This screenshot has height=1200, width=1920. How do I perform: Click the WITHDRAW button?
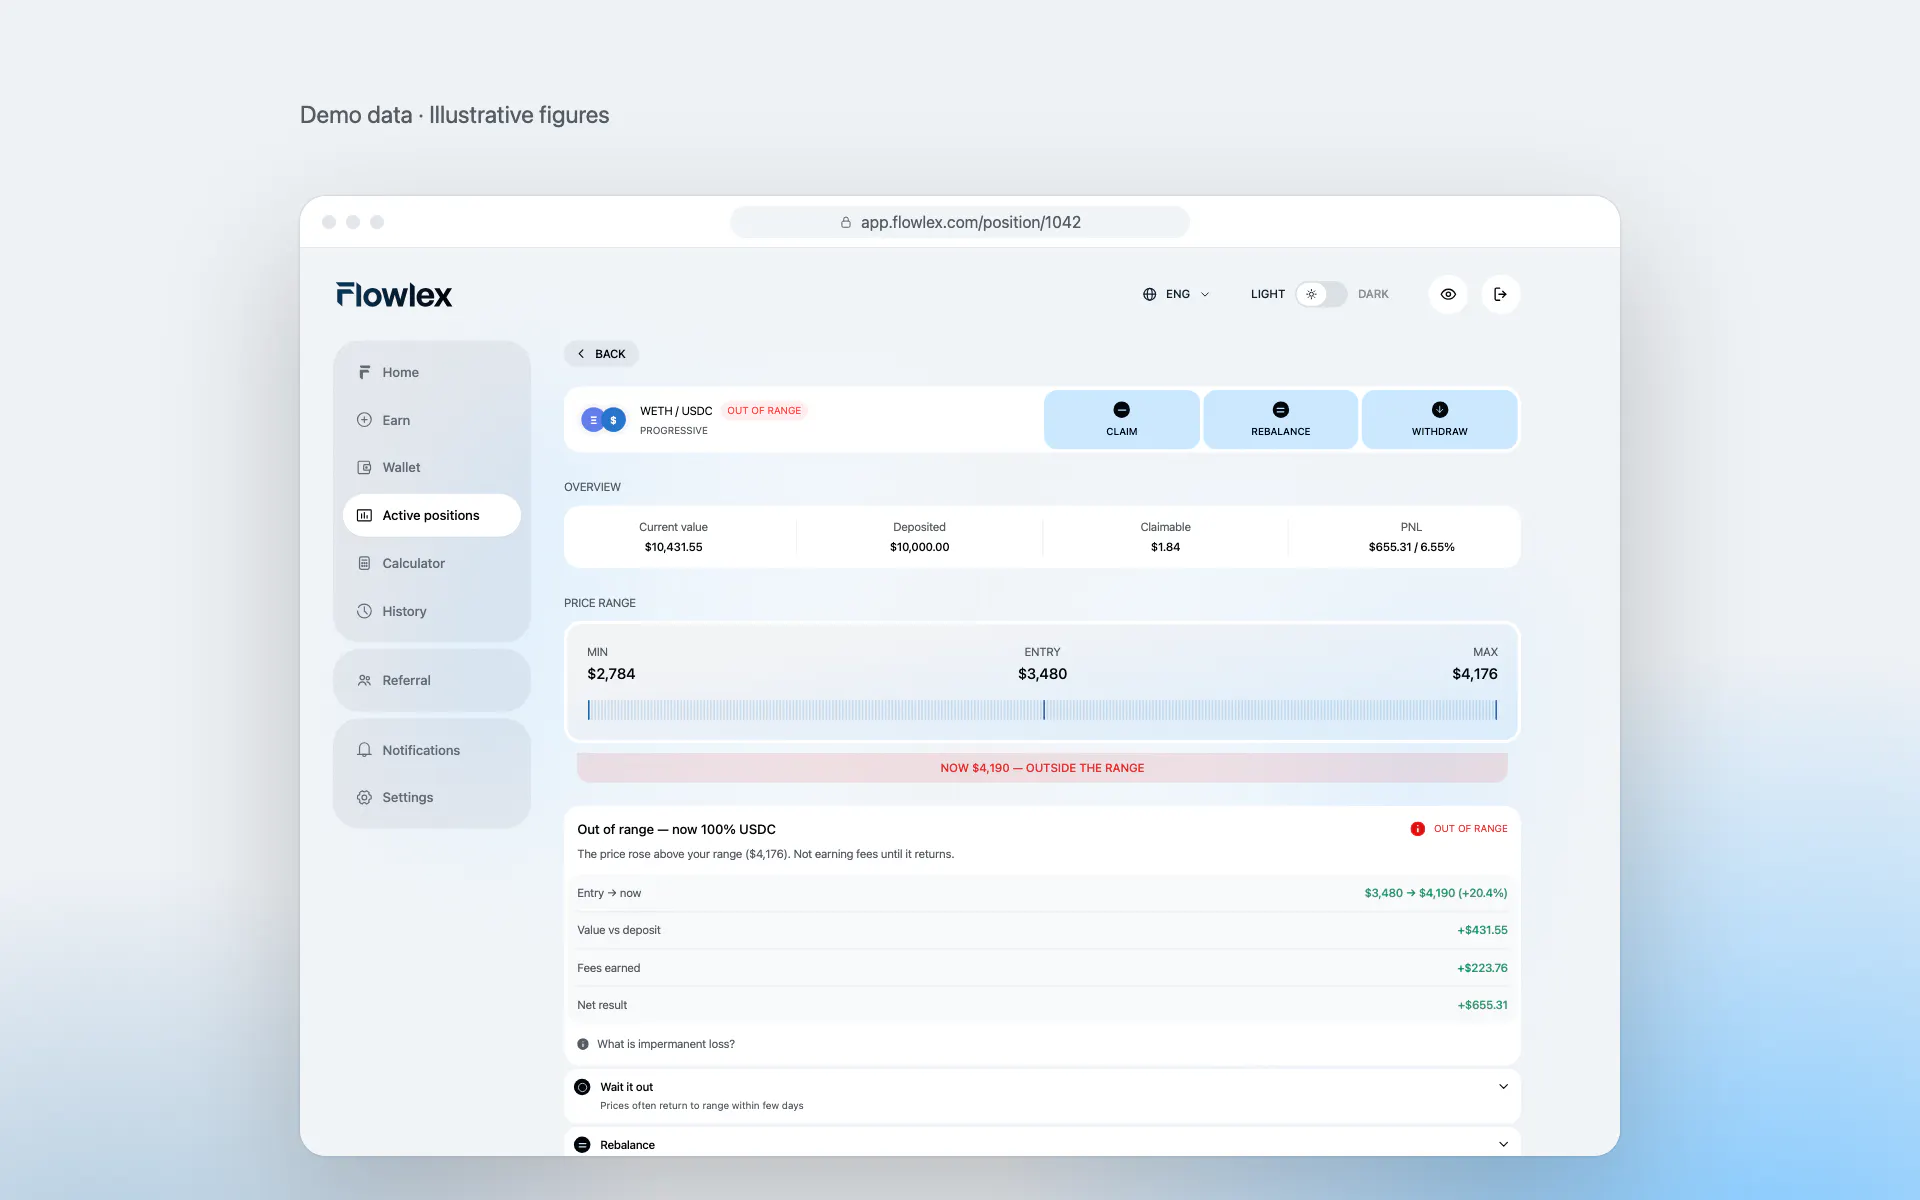coord(1439,420)
